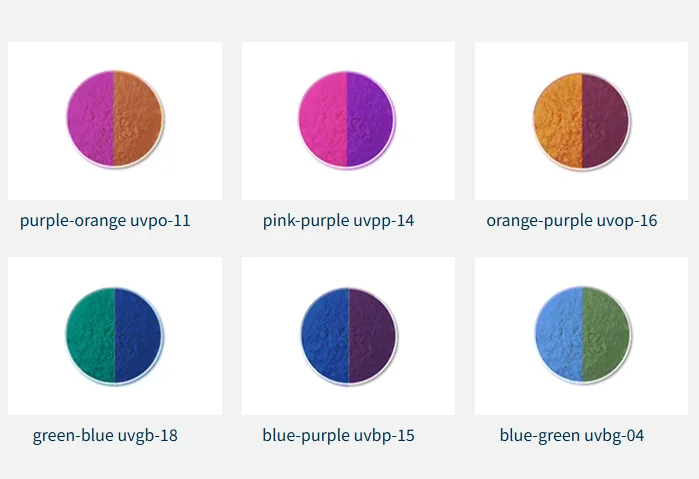
Task: Pick the dark plum half of uvbp-15 swatch
Action: click(x=373, y=335)
